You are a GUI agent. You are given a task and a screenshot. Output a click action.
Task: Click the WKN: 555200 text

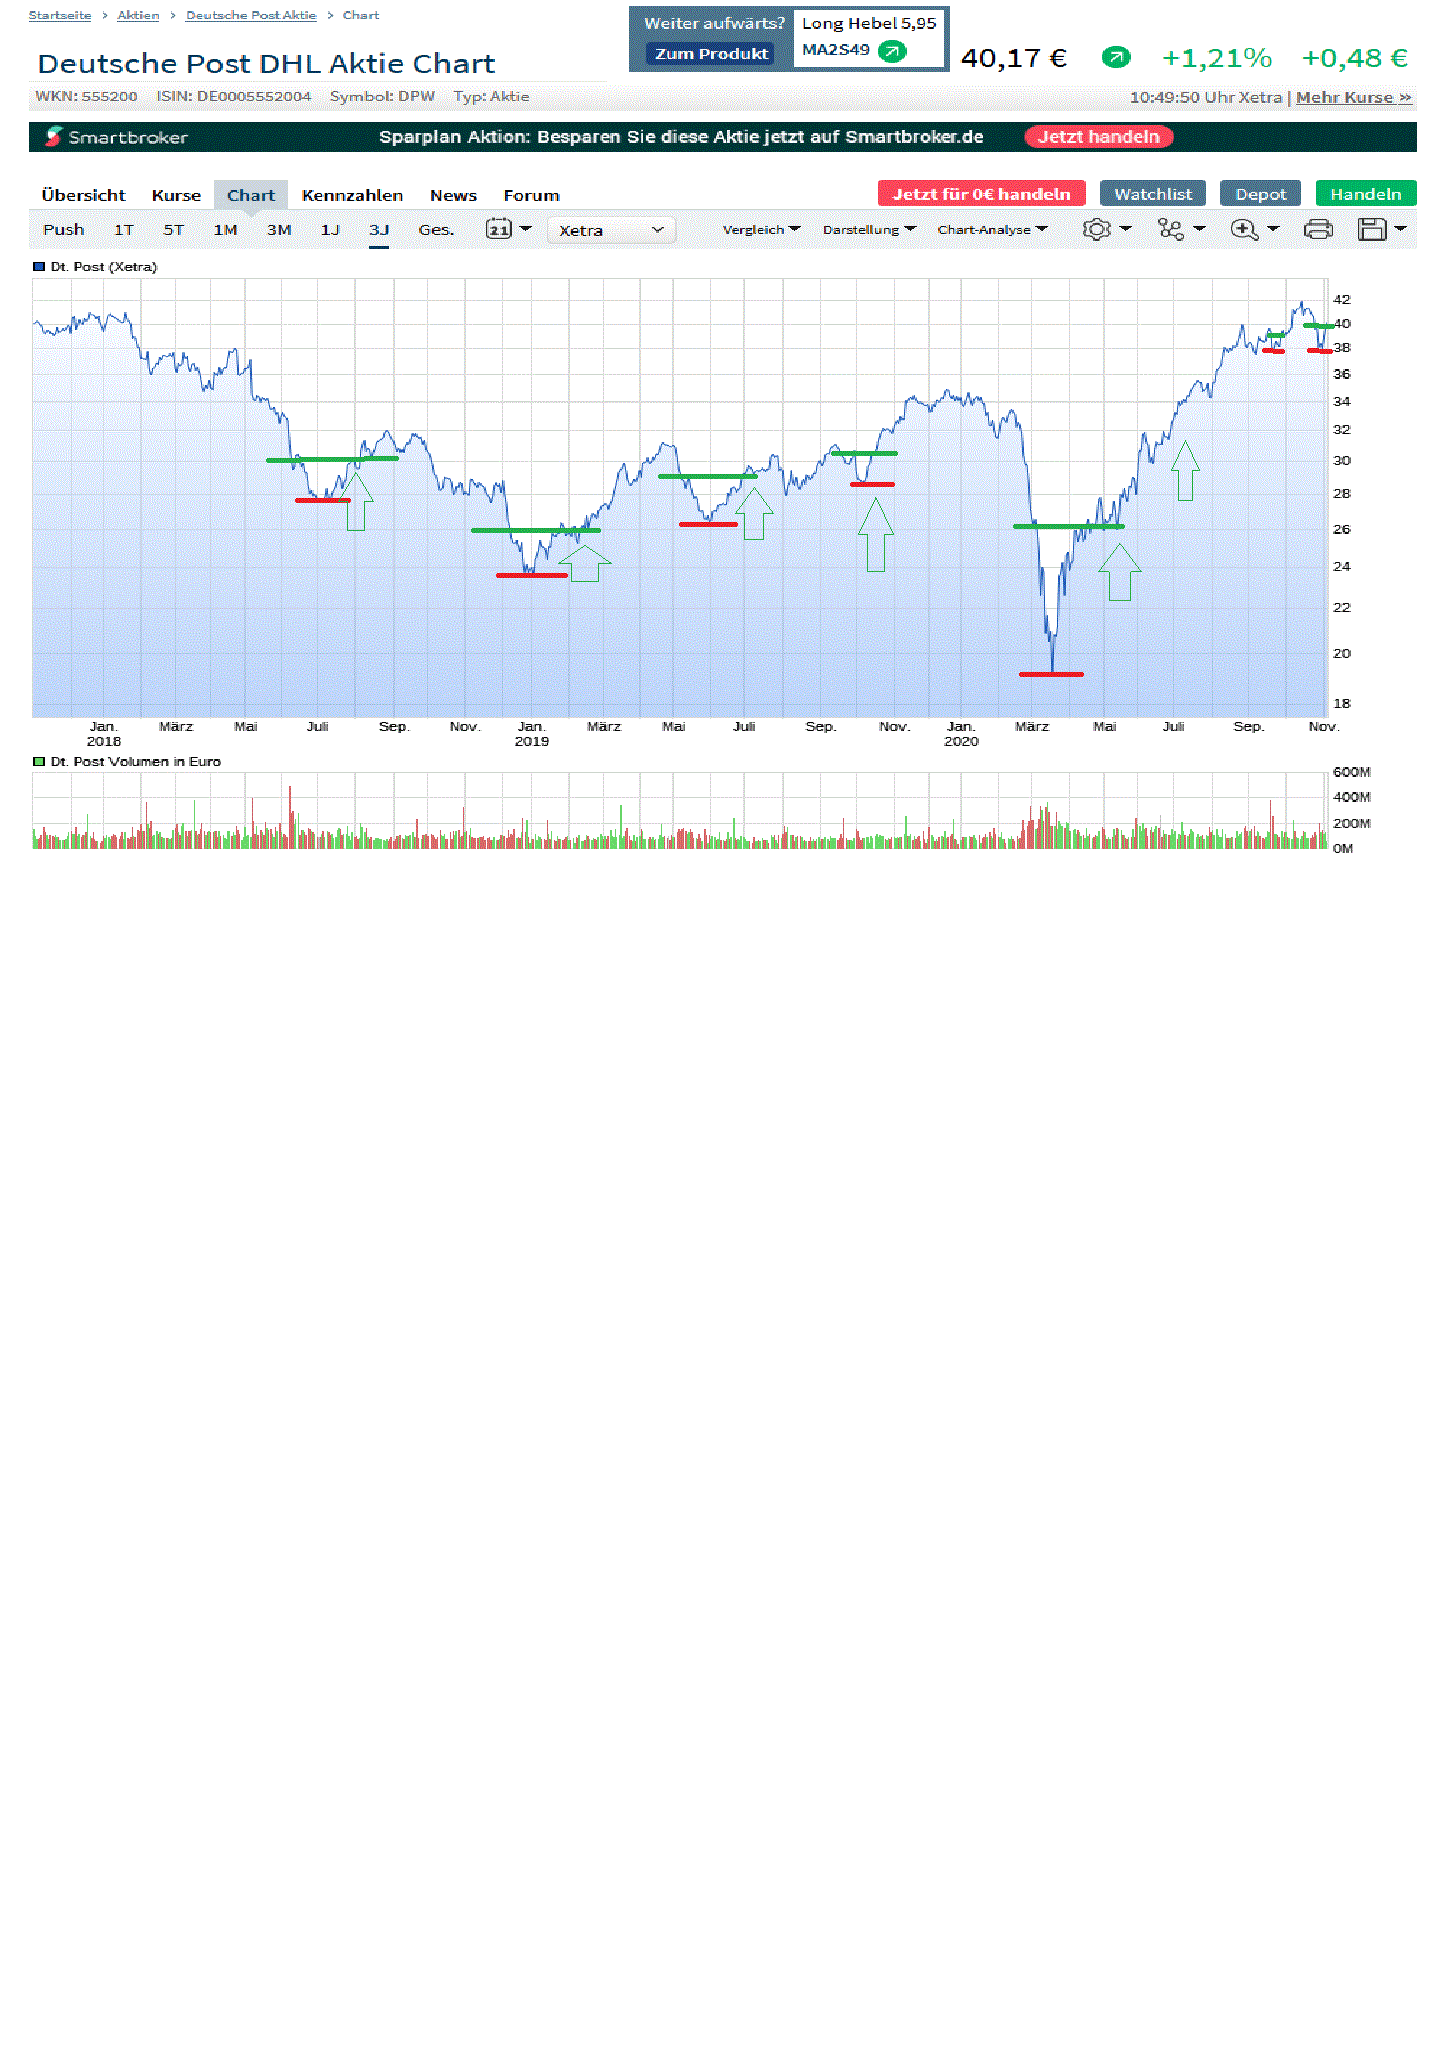pyautogui.click(x=86, y=96)
